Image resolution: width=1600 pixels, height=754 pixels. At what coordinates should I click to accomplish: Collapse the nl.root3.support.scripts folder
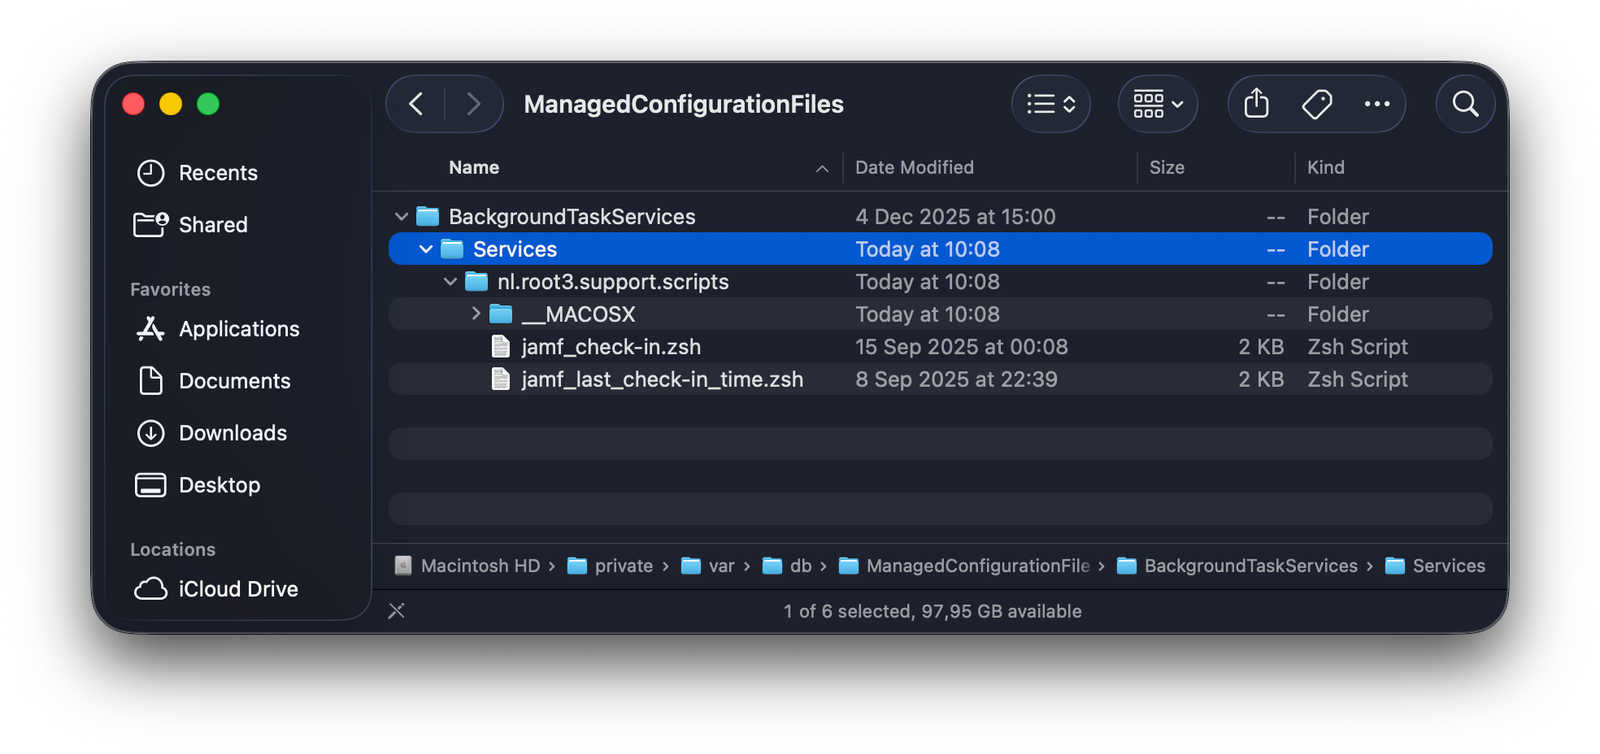pyautogui.click(x=450, y=282)
